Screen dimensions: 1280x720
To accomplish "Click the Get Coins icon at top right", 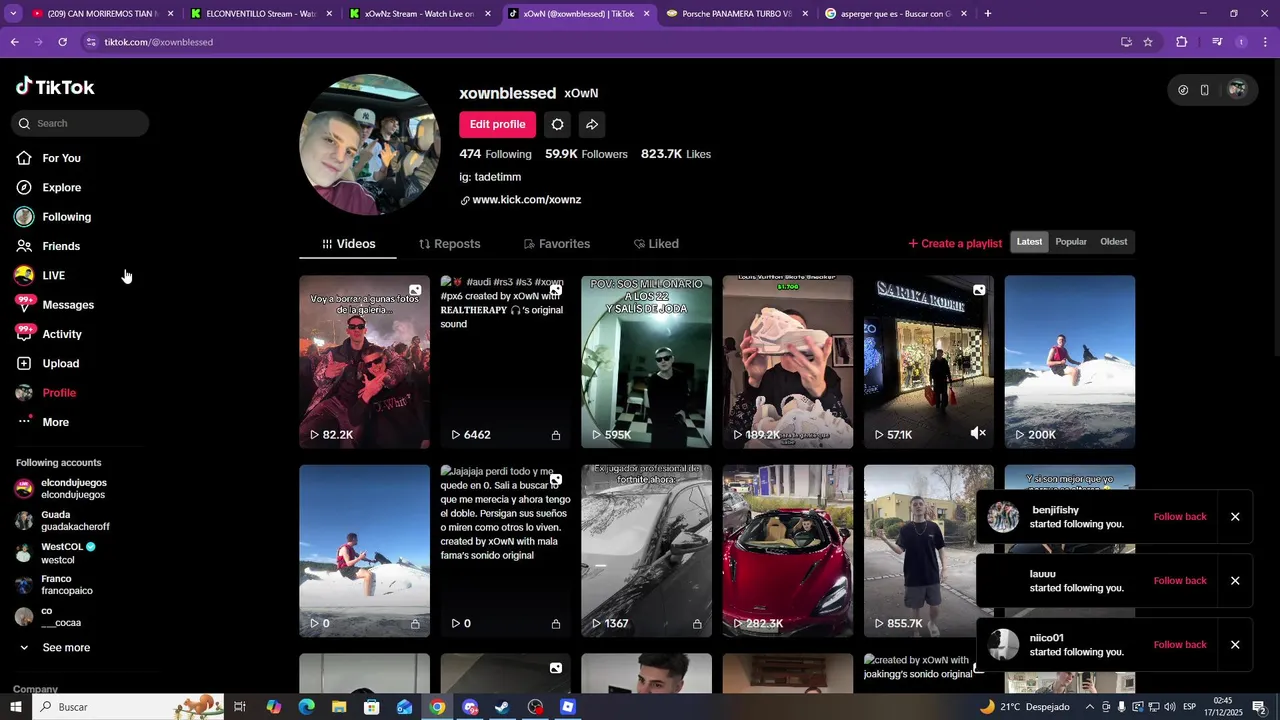I will 1183,90.
